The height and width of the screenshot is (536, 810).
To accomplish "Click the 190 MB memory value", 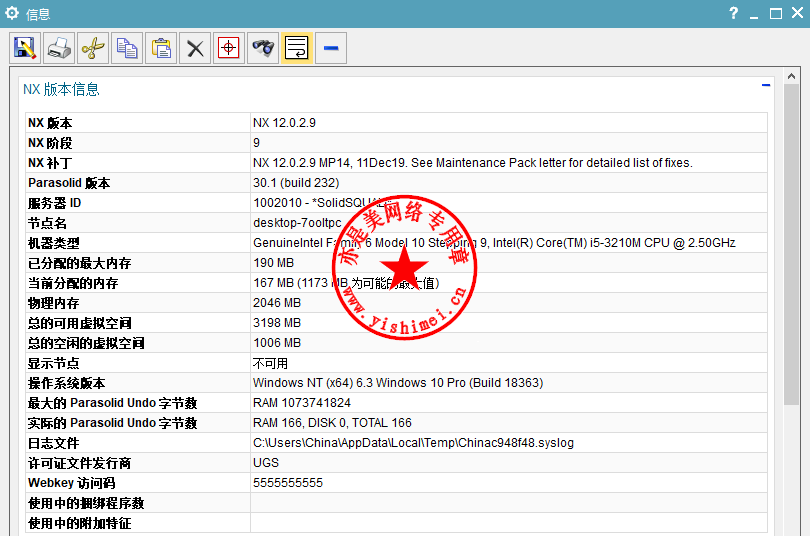I will coord(273,263).
